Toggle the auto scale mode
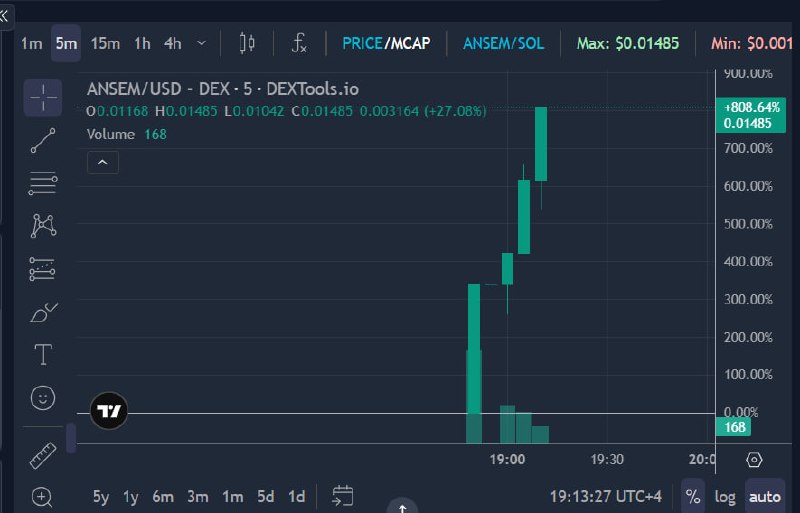Screen dimensions: 800x513 tap(764, 496)
